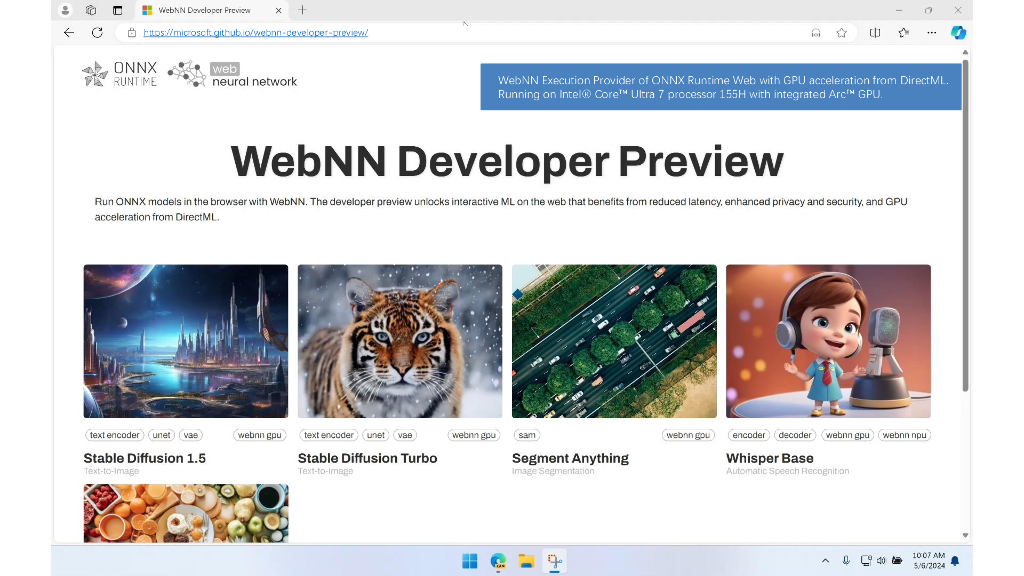Click the webnn gpu tag under Stable Diffusion Turbo
This screenshot has height=576, width=1024.
[474, 435]
